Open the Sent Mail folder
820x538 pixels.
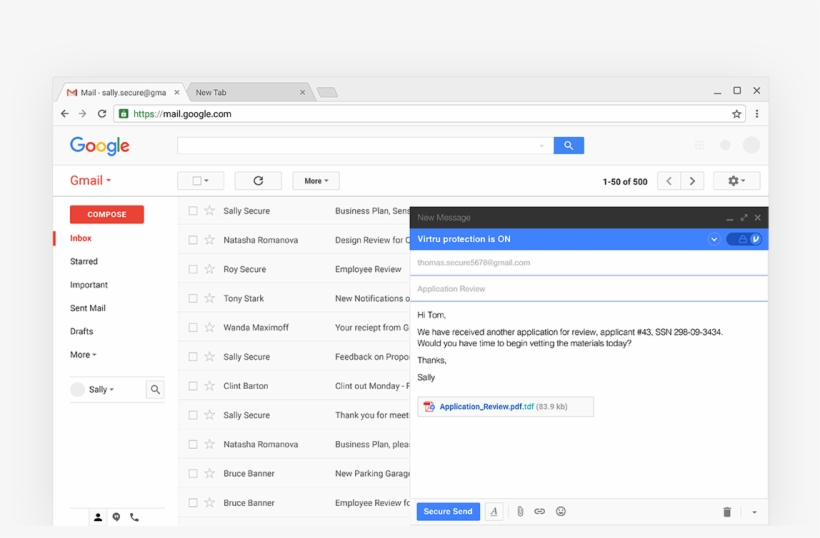(88, 308)
